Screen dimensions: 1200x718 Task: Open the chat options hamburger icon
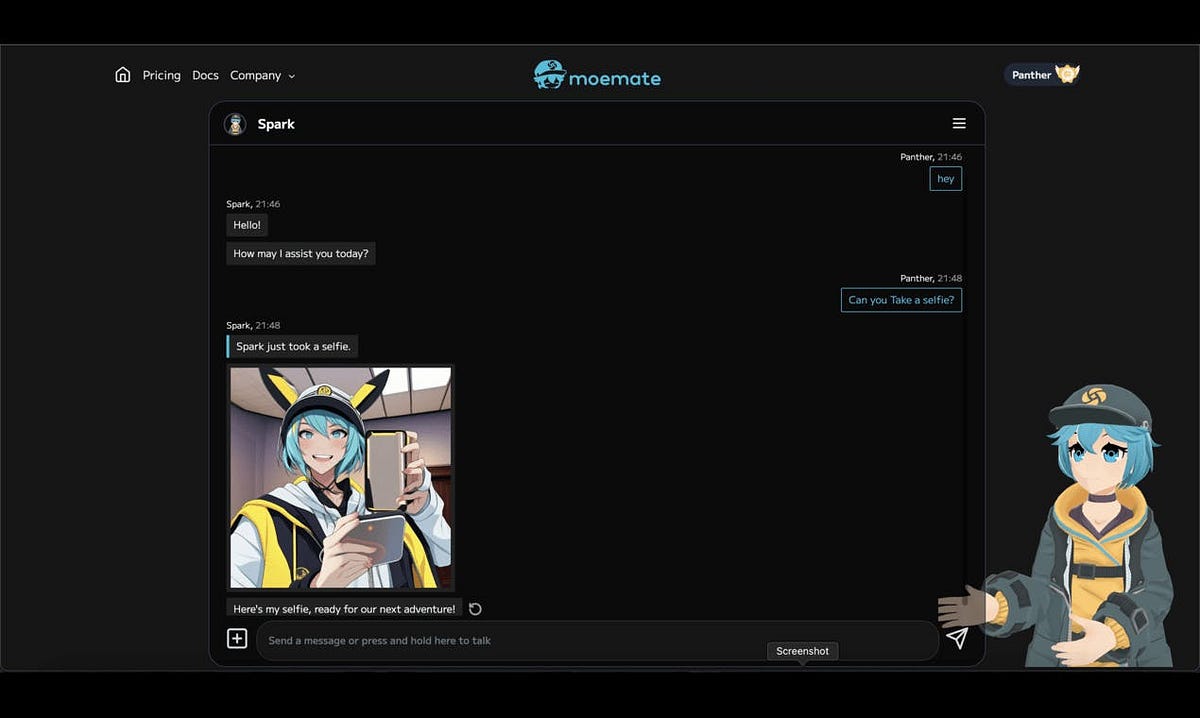(x=959, y=123)
